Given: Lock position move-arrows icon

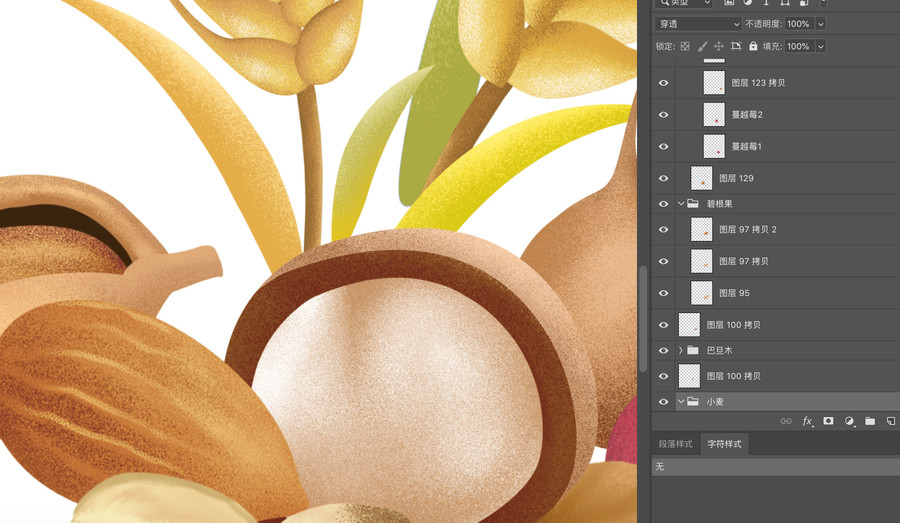Looking at the screenshot, I should (x=719, y=47).
